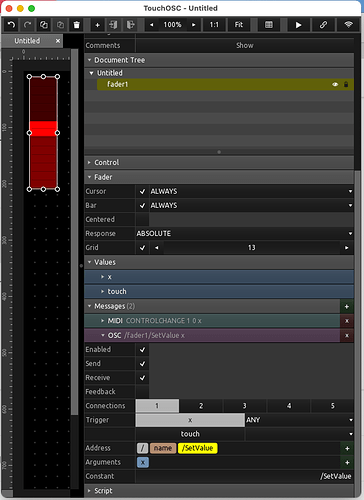Add an address part with plus
This screenshot has width=364, height=500.
347,448
